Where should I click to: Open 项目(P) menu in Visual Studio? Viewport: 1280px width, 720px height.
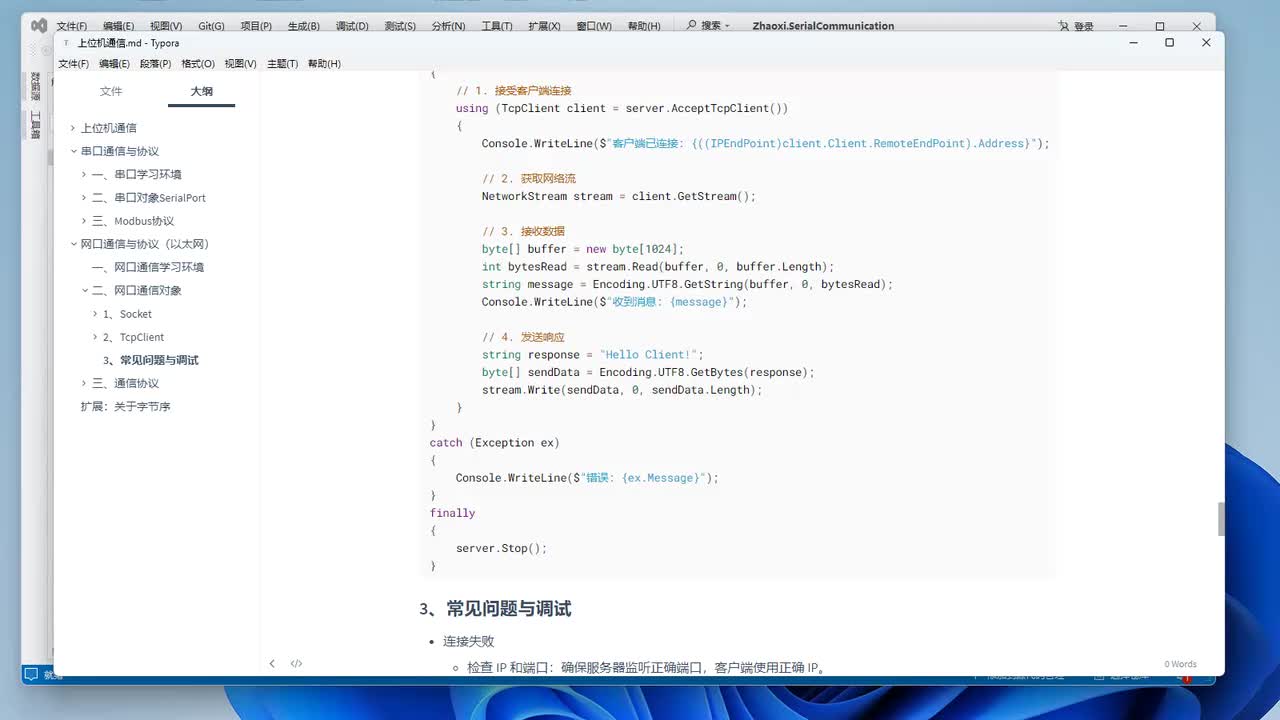point(256,26)
